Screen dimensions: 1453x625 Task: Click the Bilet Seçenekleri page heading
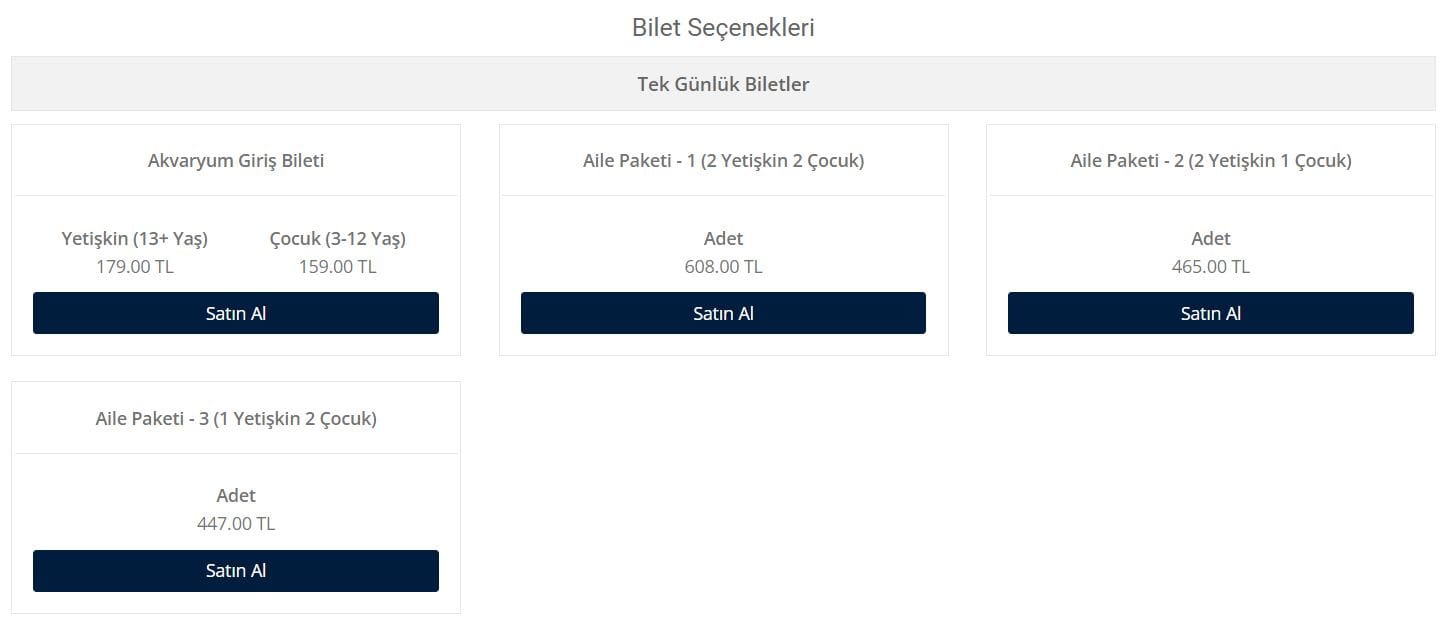pyautogui.click(x=723, y=28)
